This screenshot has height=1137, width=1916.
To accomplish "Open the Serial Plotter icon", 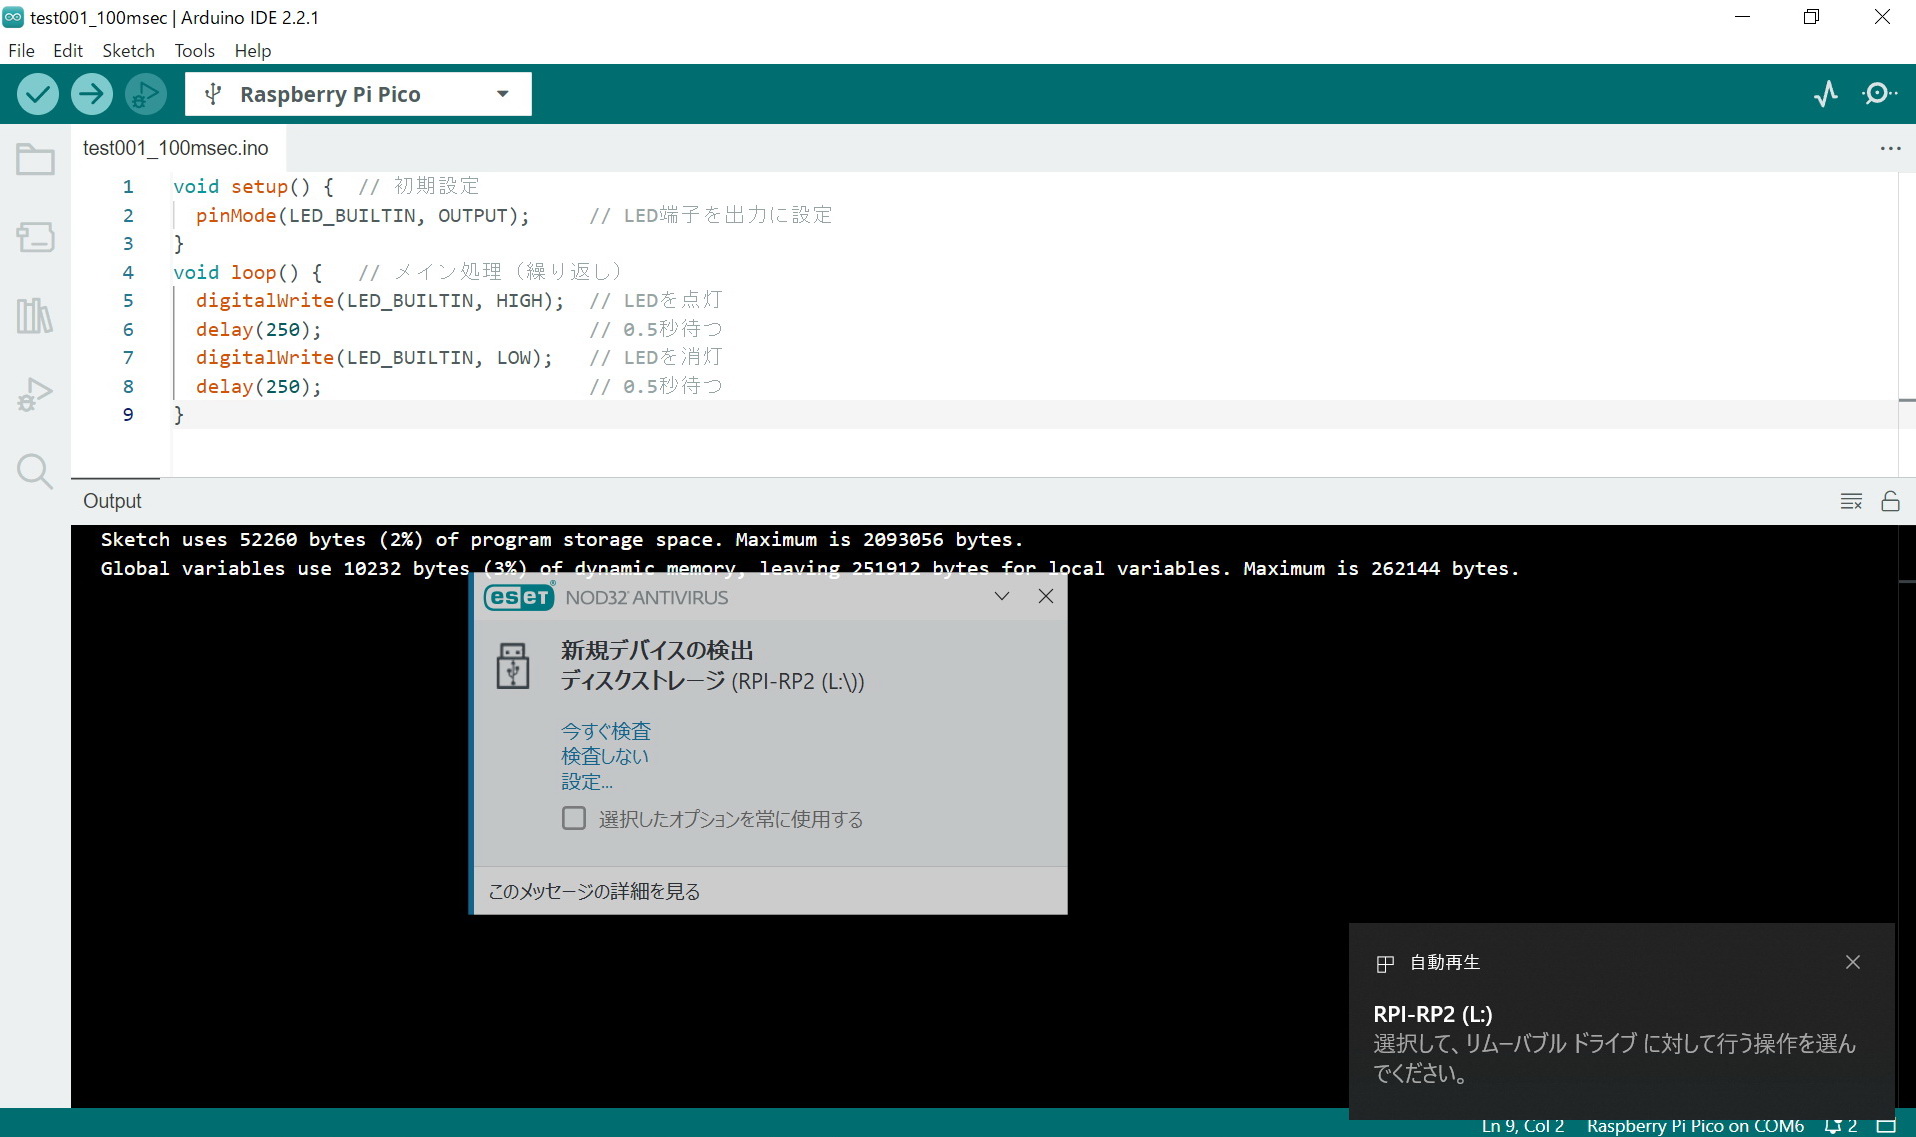I will tap(1826, 94).
